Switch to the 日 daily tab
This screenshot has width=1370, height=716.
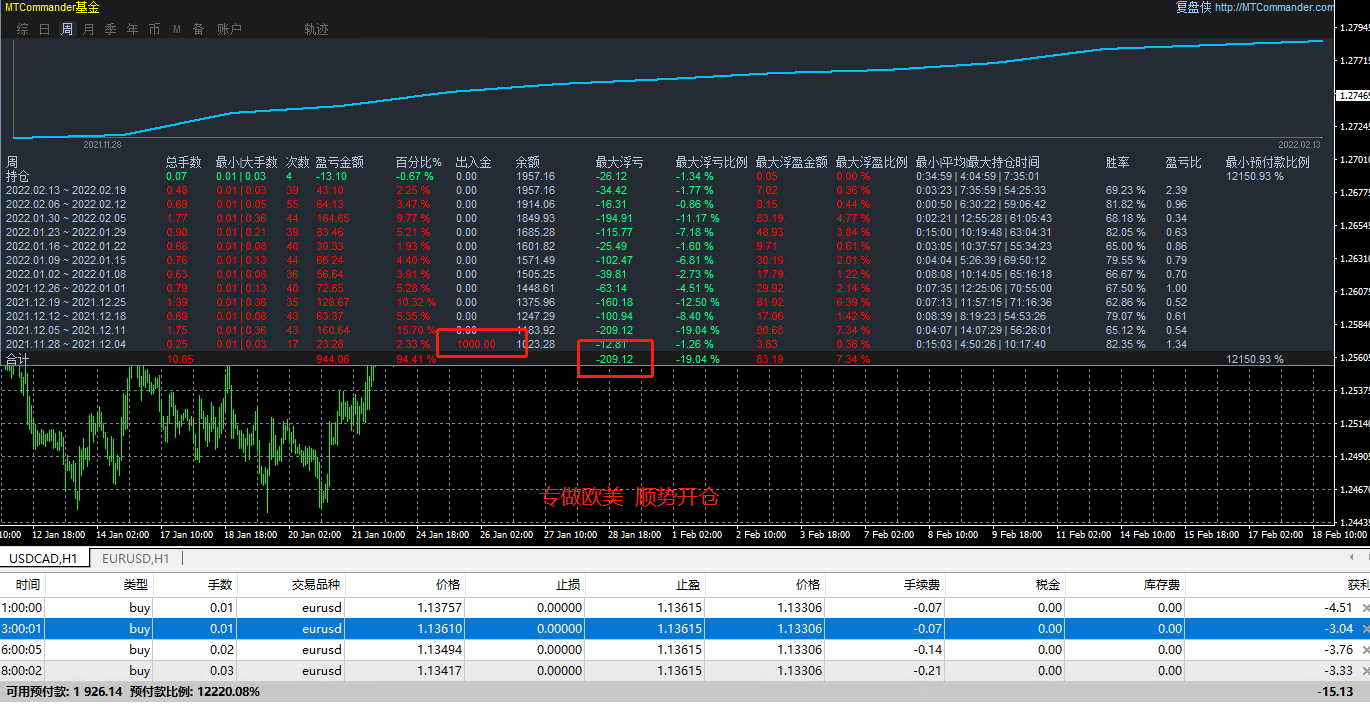tap(44, 29)
